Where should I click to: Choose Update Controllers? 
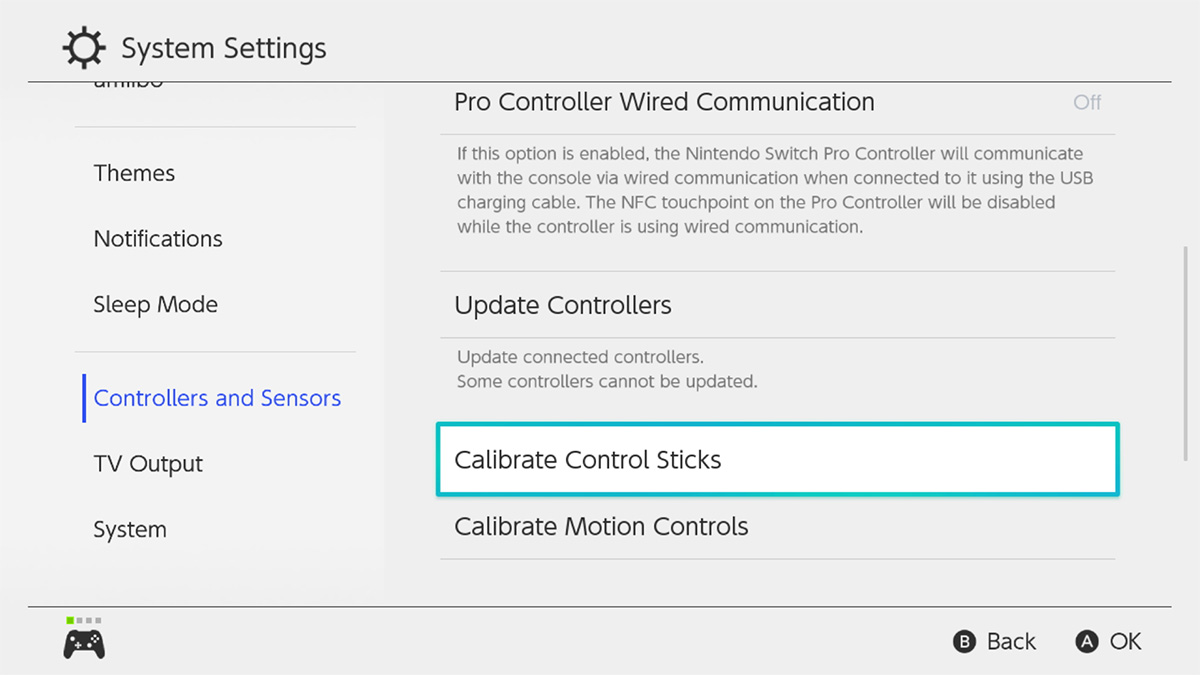coord(563,305)
